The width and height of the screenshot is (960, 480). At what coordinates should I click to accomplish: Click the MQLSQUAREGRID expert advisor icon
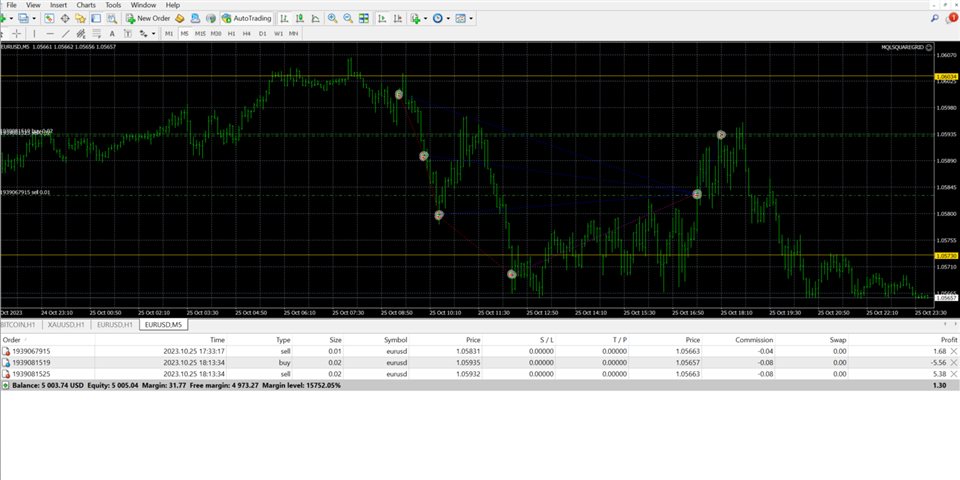[929, 47]
